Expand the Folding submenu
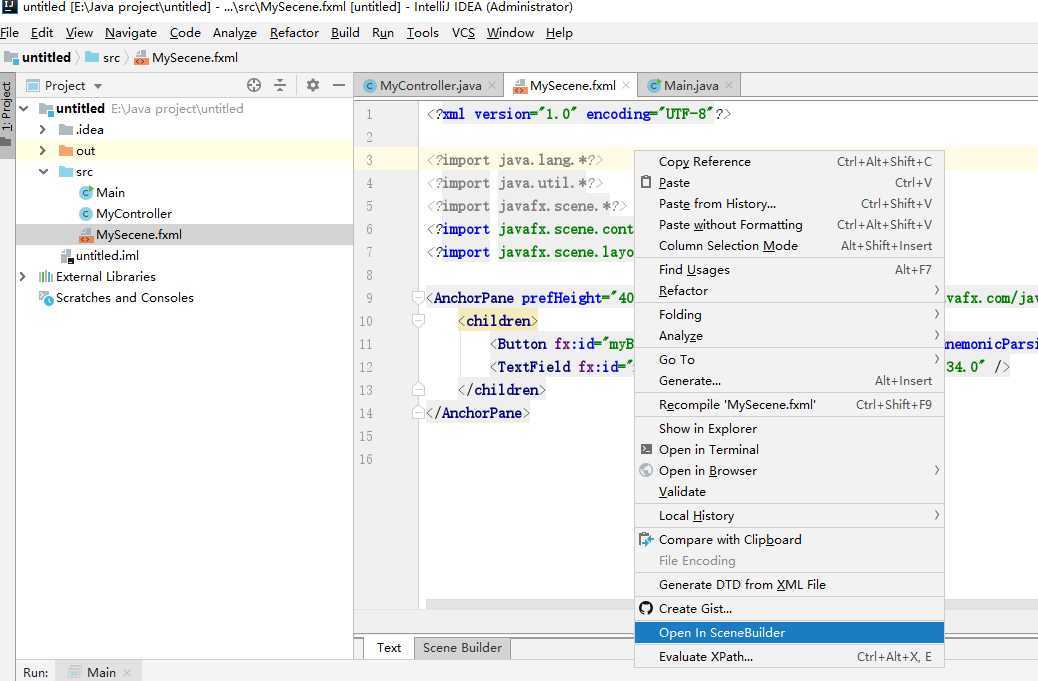This screenshot has width=1038, height=681. tap(789, 314)
